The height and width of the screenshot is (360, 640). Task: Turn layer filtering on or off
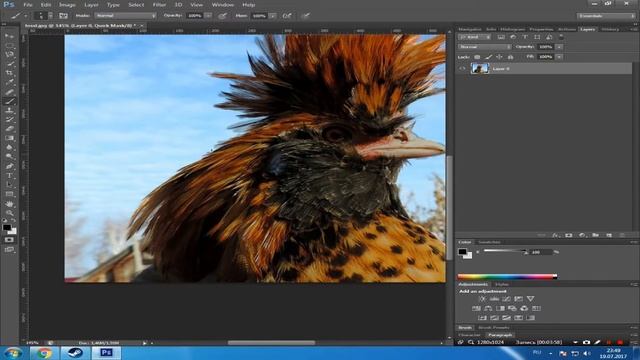click(x=561, y=37)
